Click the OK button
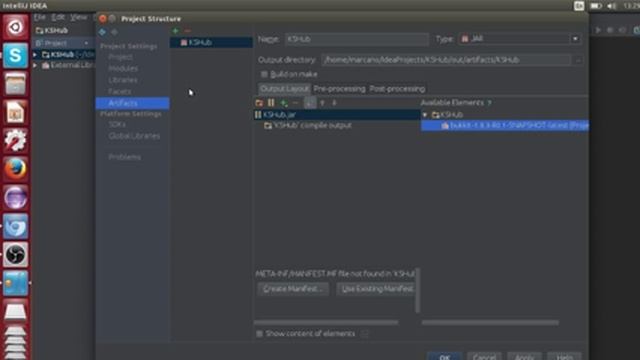This screenshot has width=640, height=360. click(x=444, y=356)
